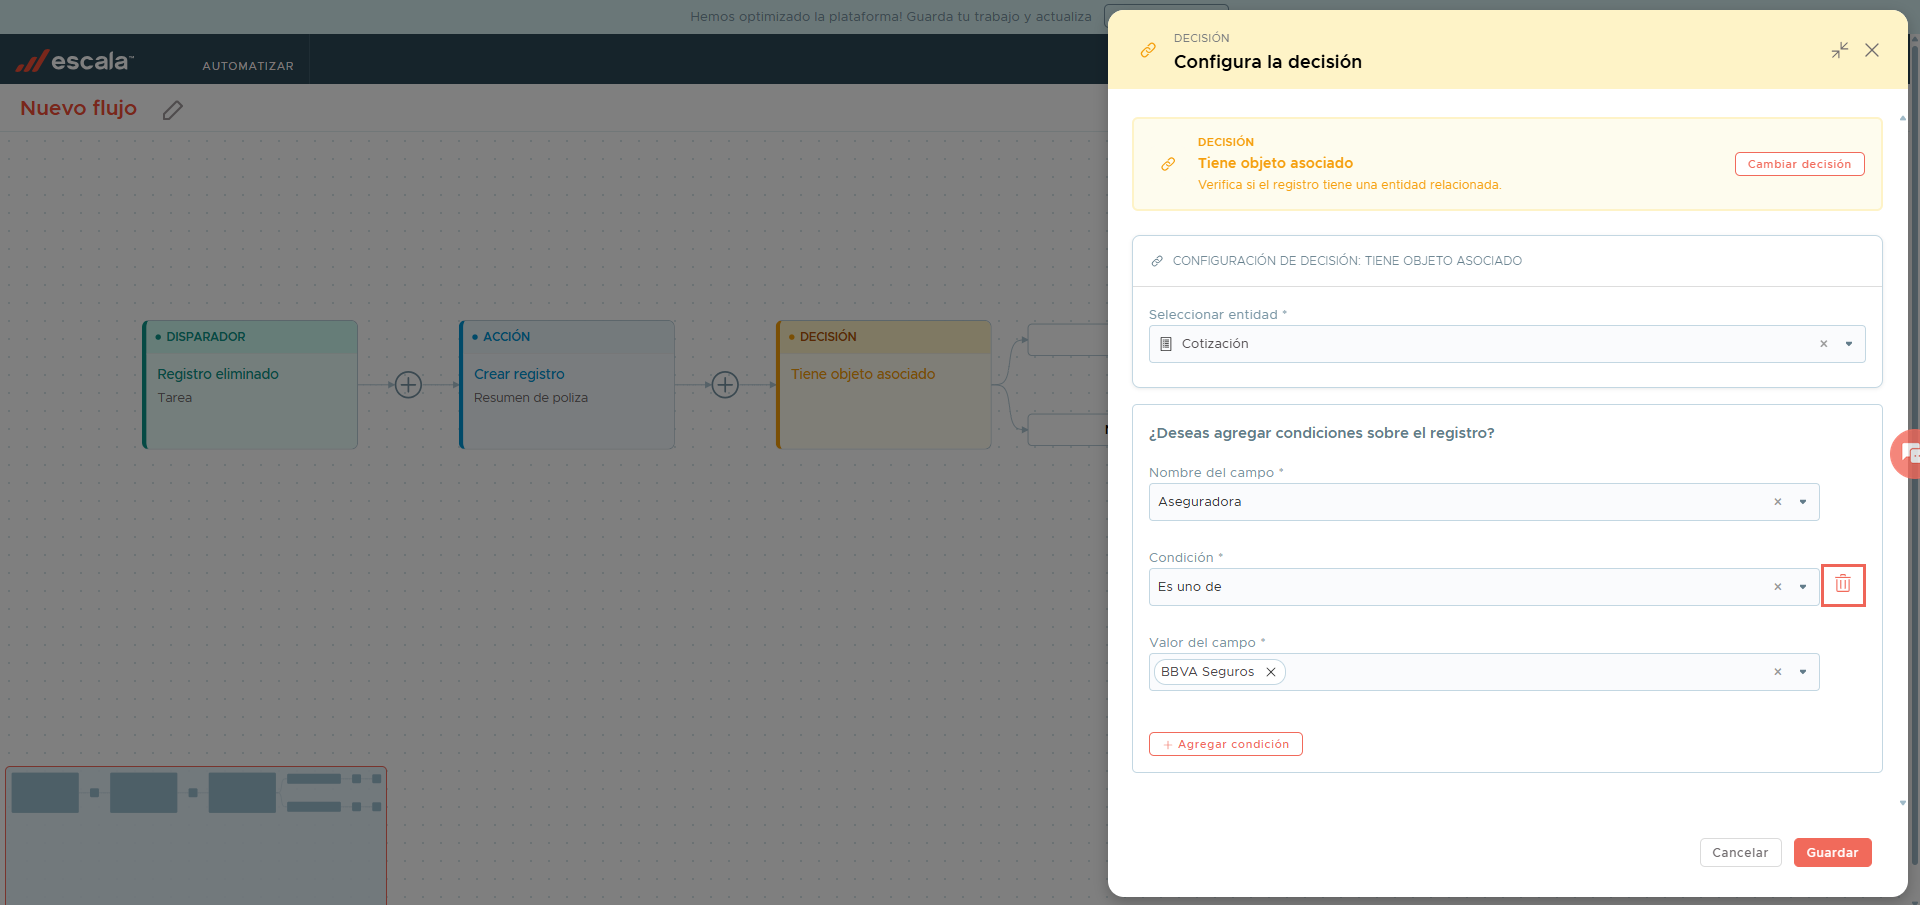This screenshot has width=1920, height=905.
Task: Click the Nuevo flujo title
Action: click(78, 108)
